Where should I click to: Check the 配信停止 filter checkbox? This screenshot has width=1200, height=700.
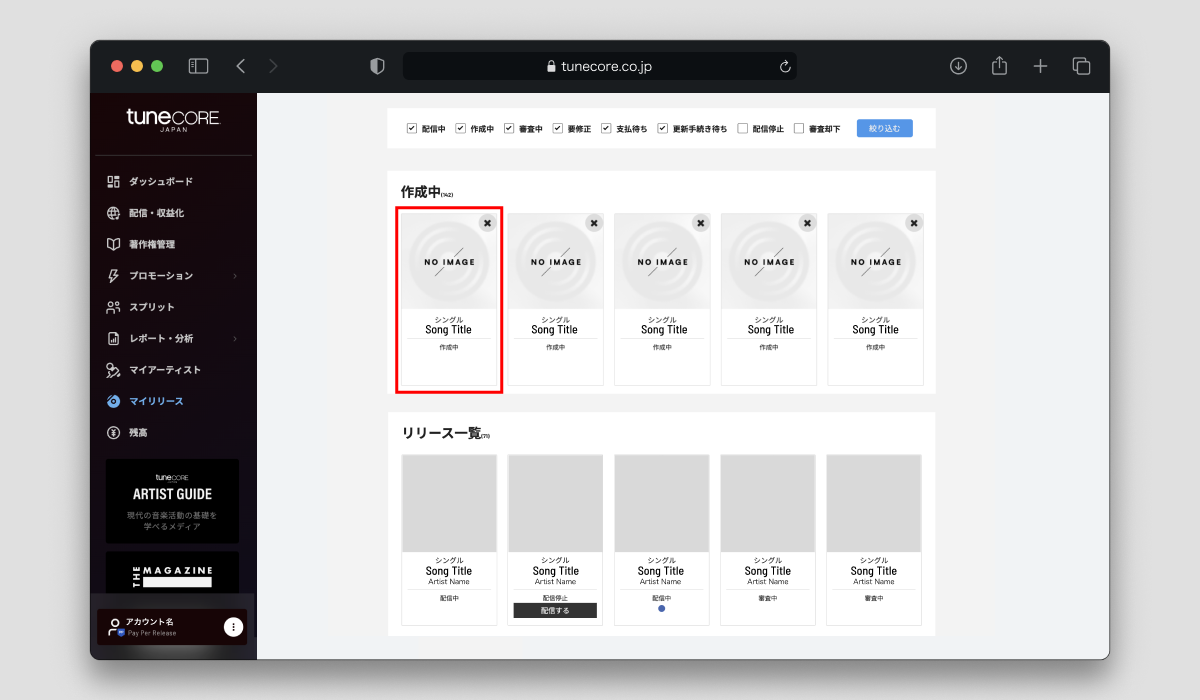point(743,128)
